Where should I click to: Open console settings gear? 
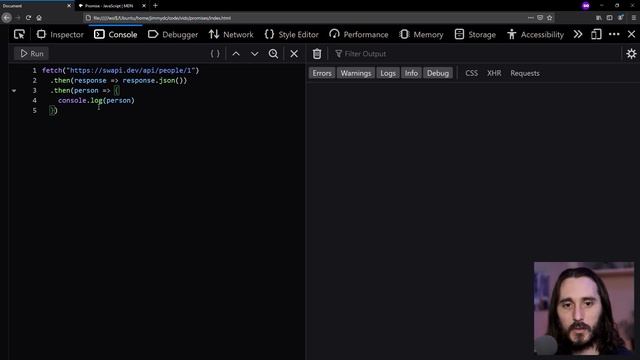click(631, 53)
